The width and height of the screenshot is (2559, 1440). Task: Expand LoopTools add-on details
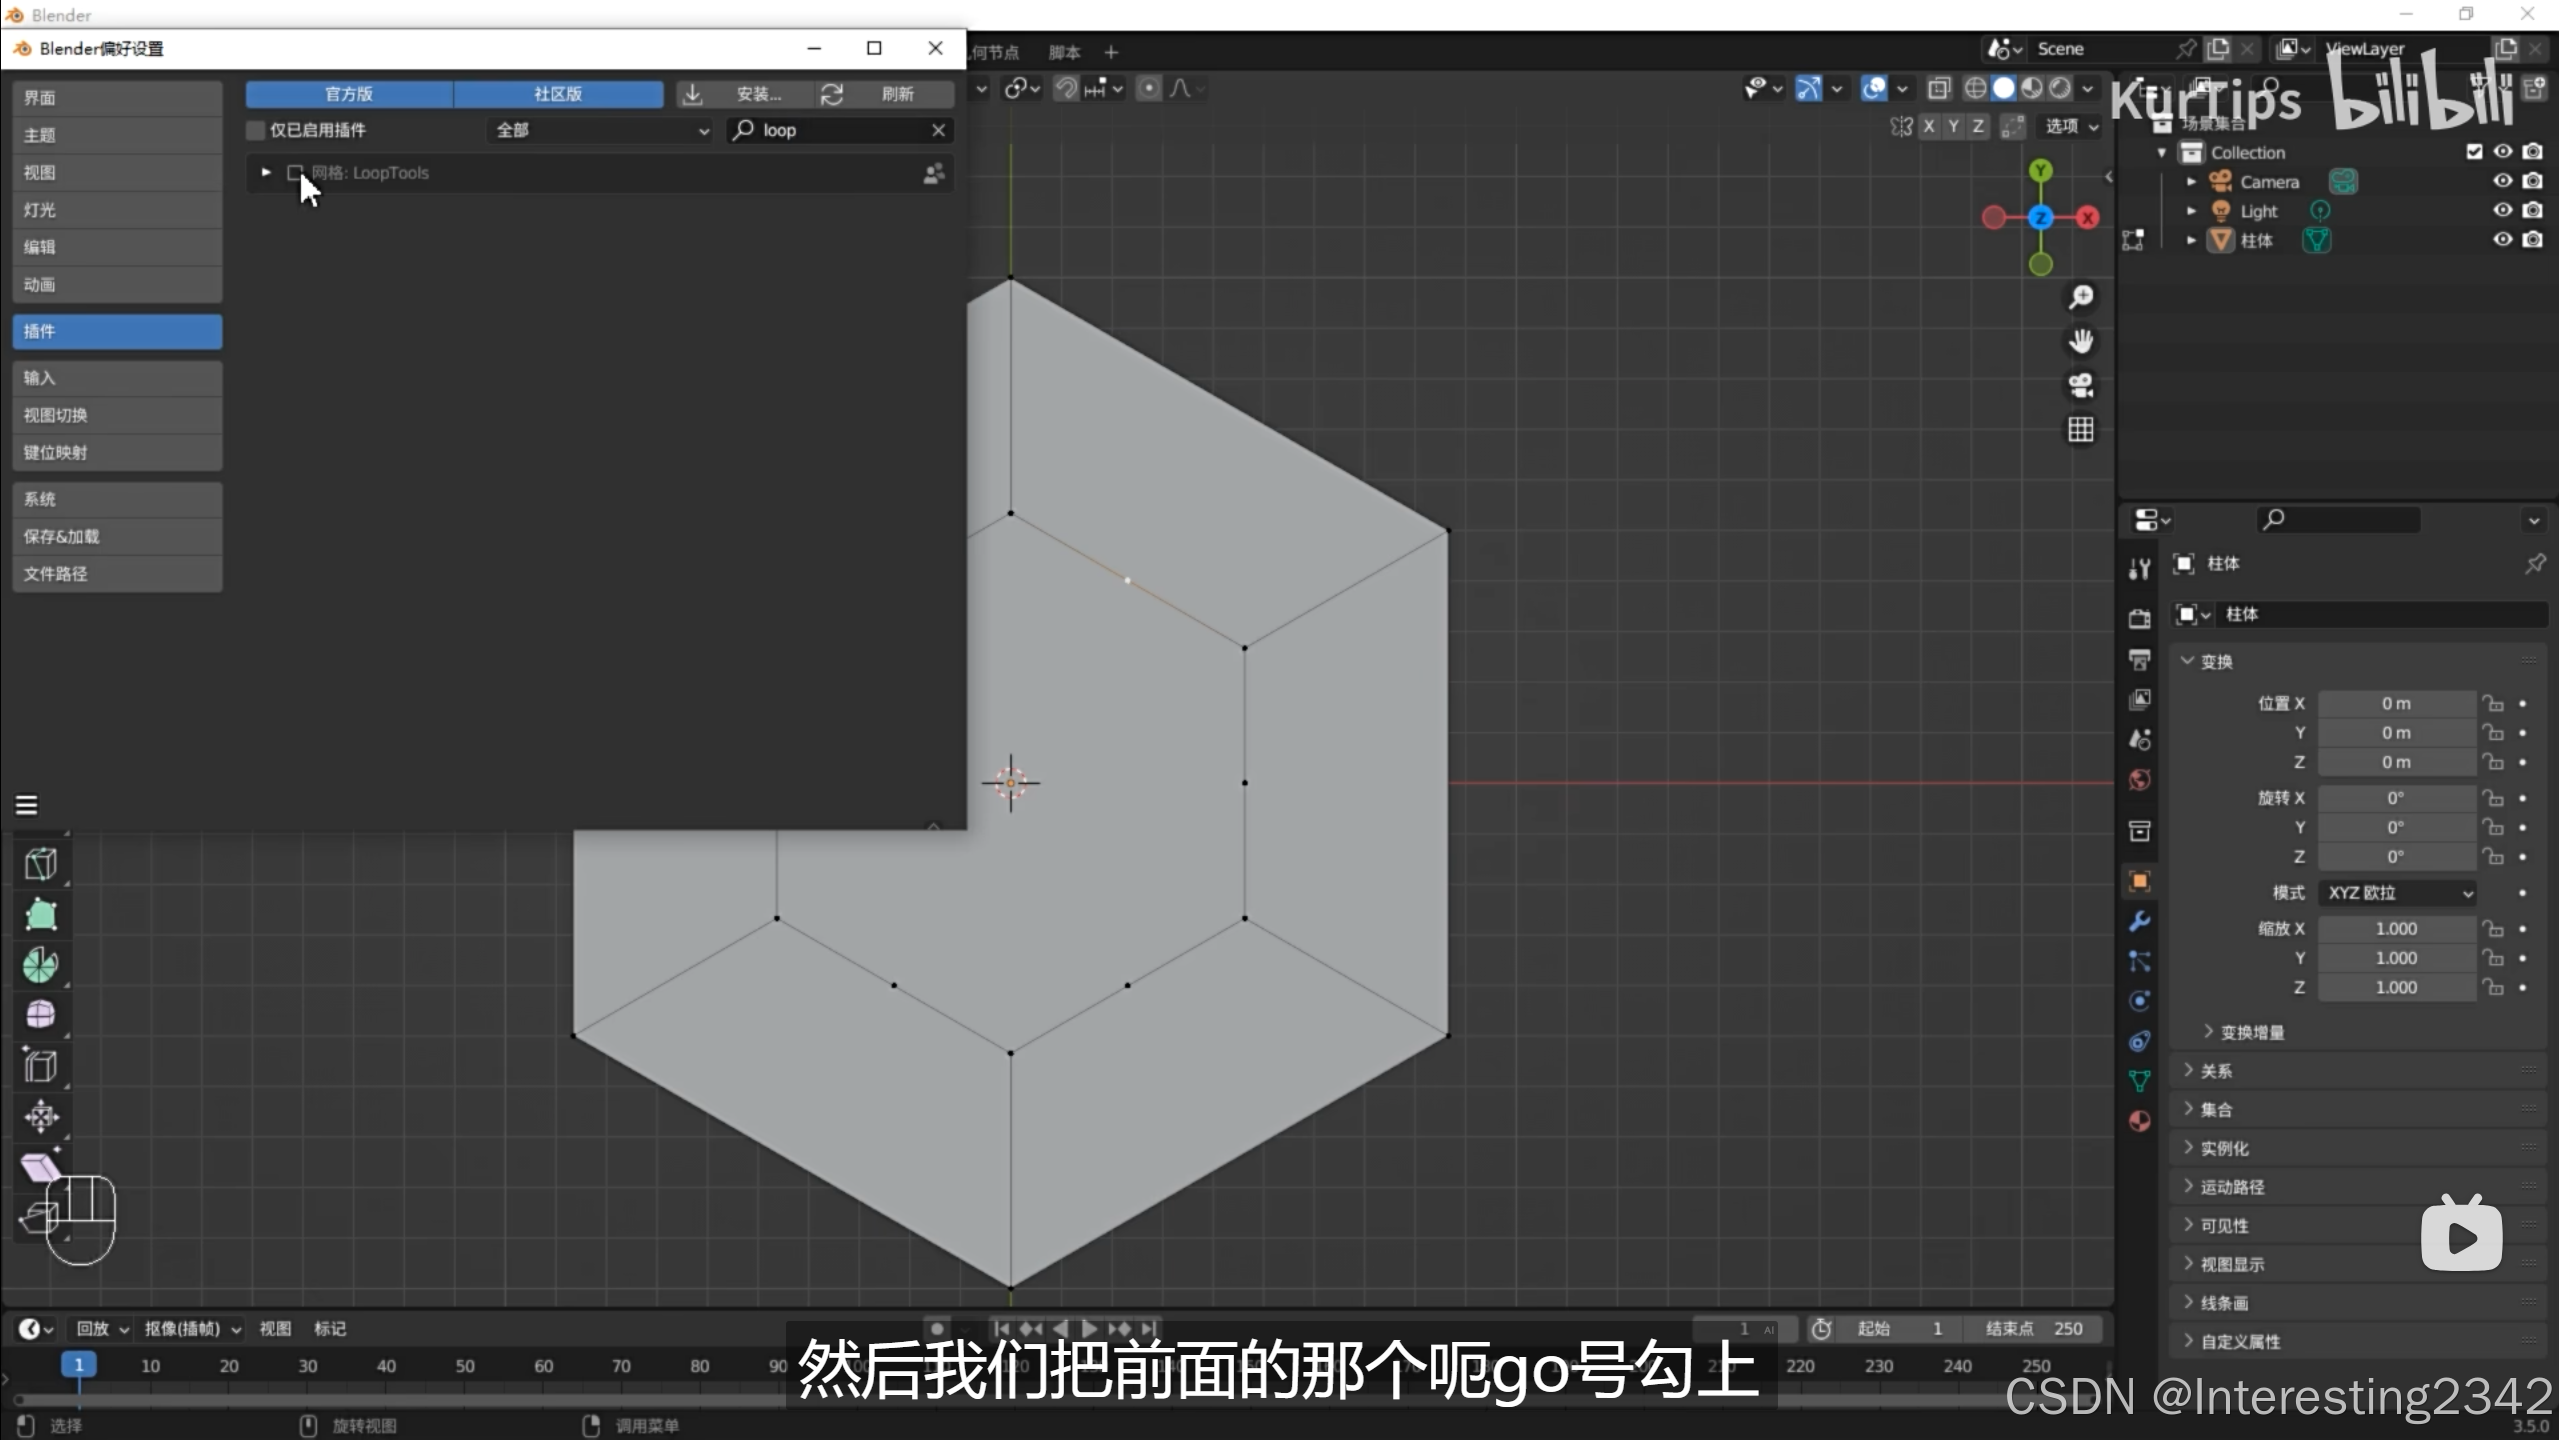(266, 173)
